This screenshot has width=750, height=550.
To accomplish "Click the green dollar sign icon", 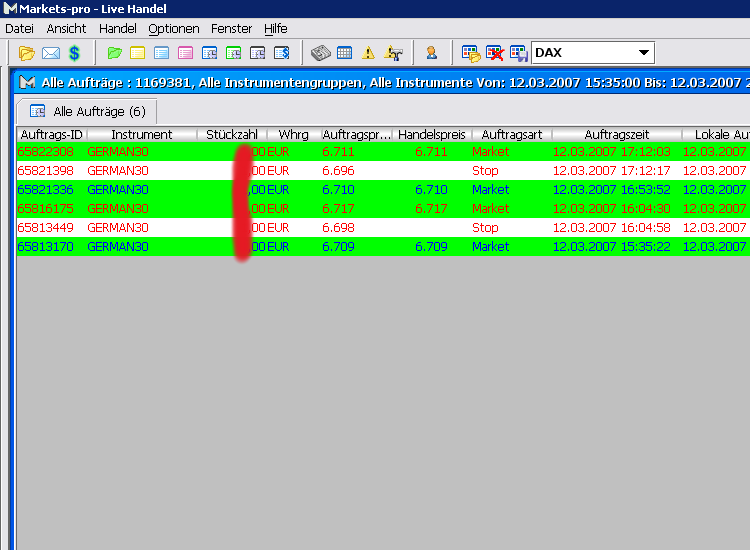I will (x=74, y=53).
